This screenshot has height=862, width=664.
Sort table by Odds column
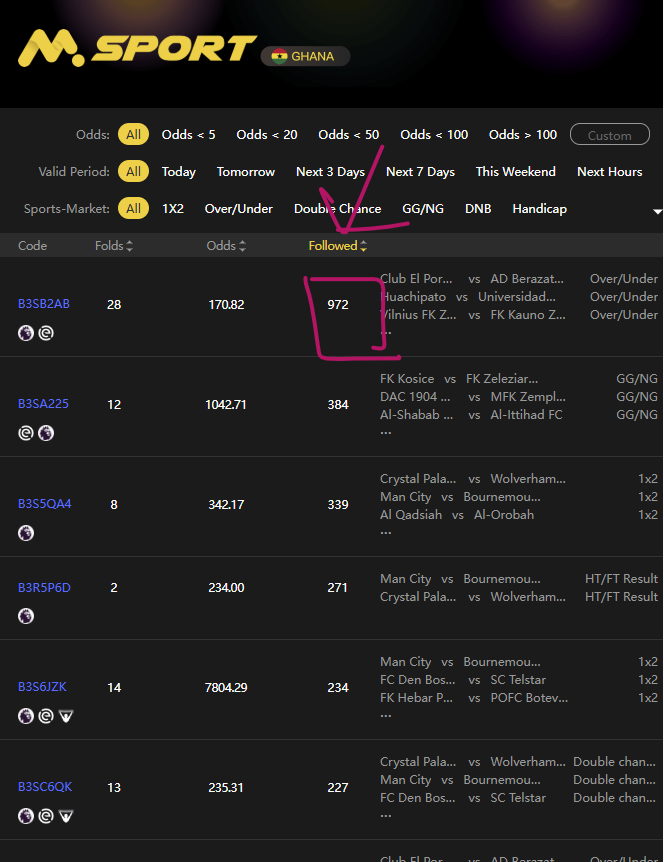click(226, 246)
